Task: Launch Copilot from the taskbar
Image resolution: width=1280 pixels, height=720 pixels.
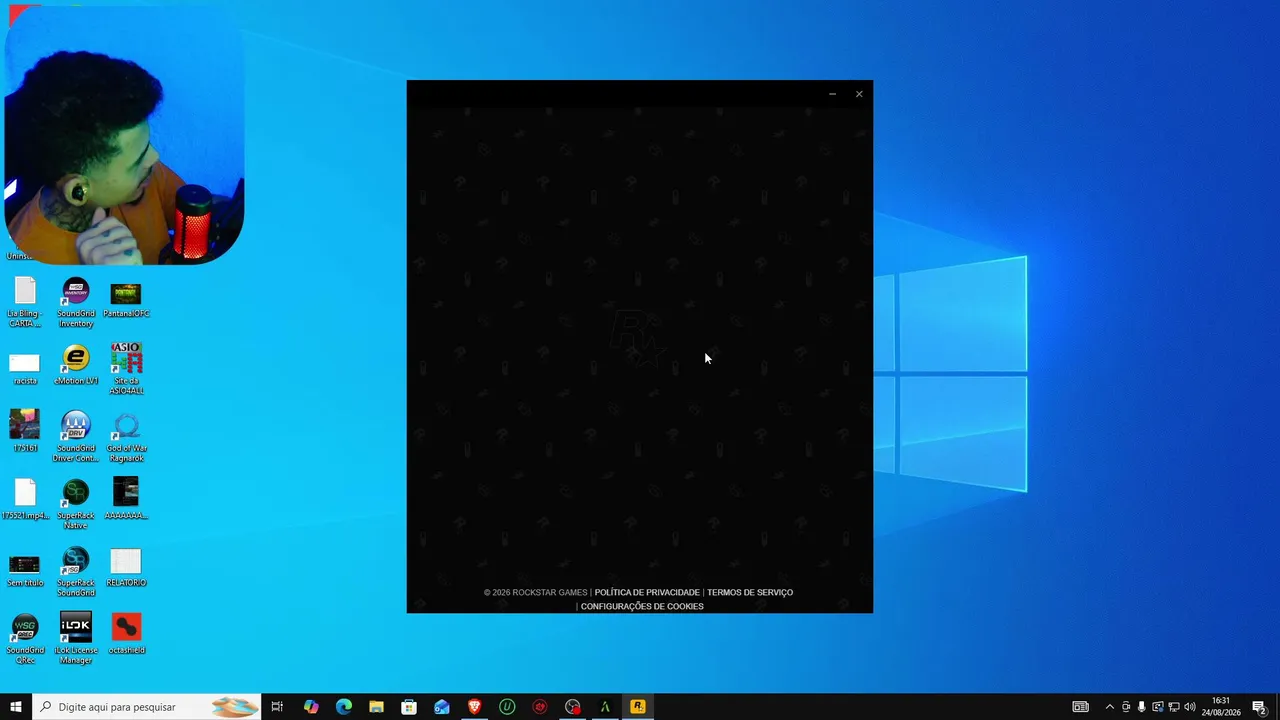Action: (311, 707)
